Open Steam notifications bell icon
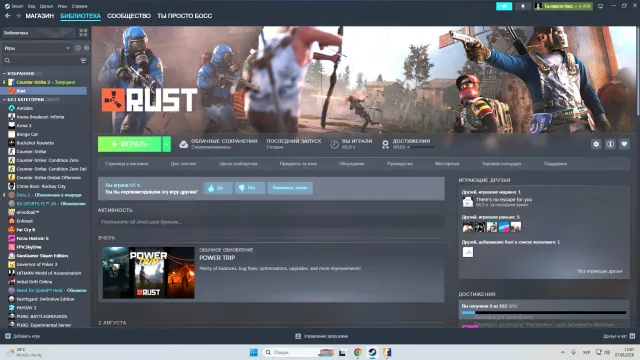The image size is (640, 360). coord(522,6)
